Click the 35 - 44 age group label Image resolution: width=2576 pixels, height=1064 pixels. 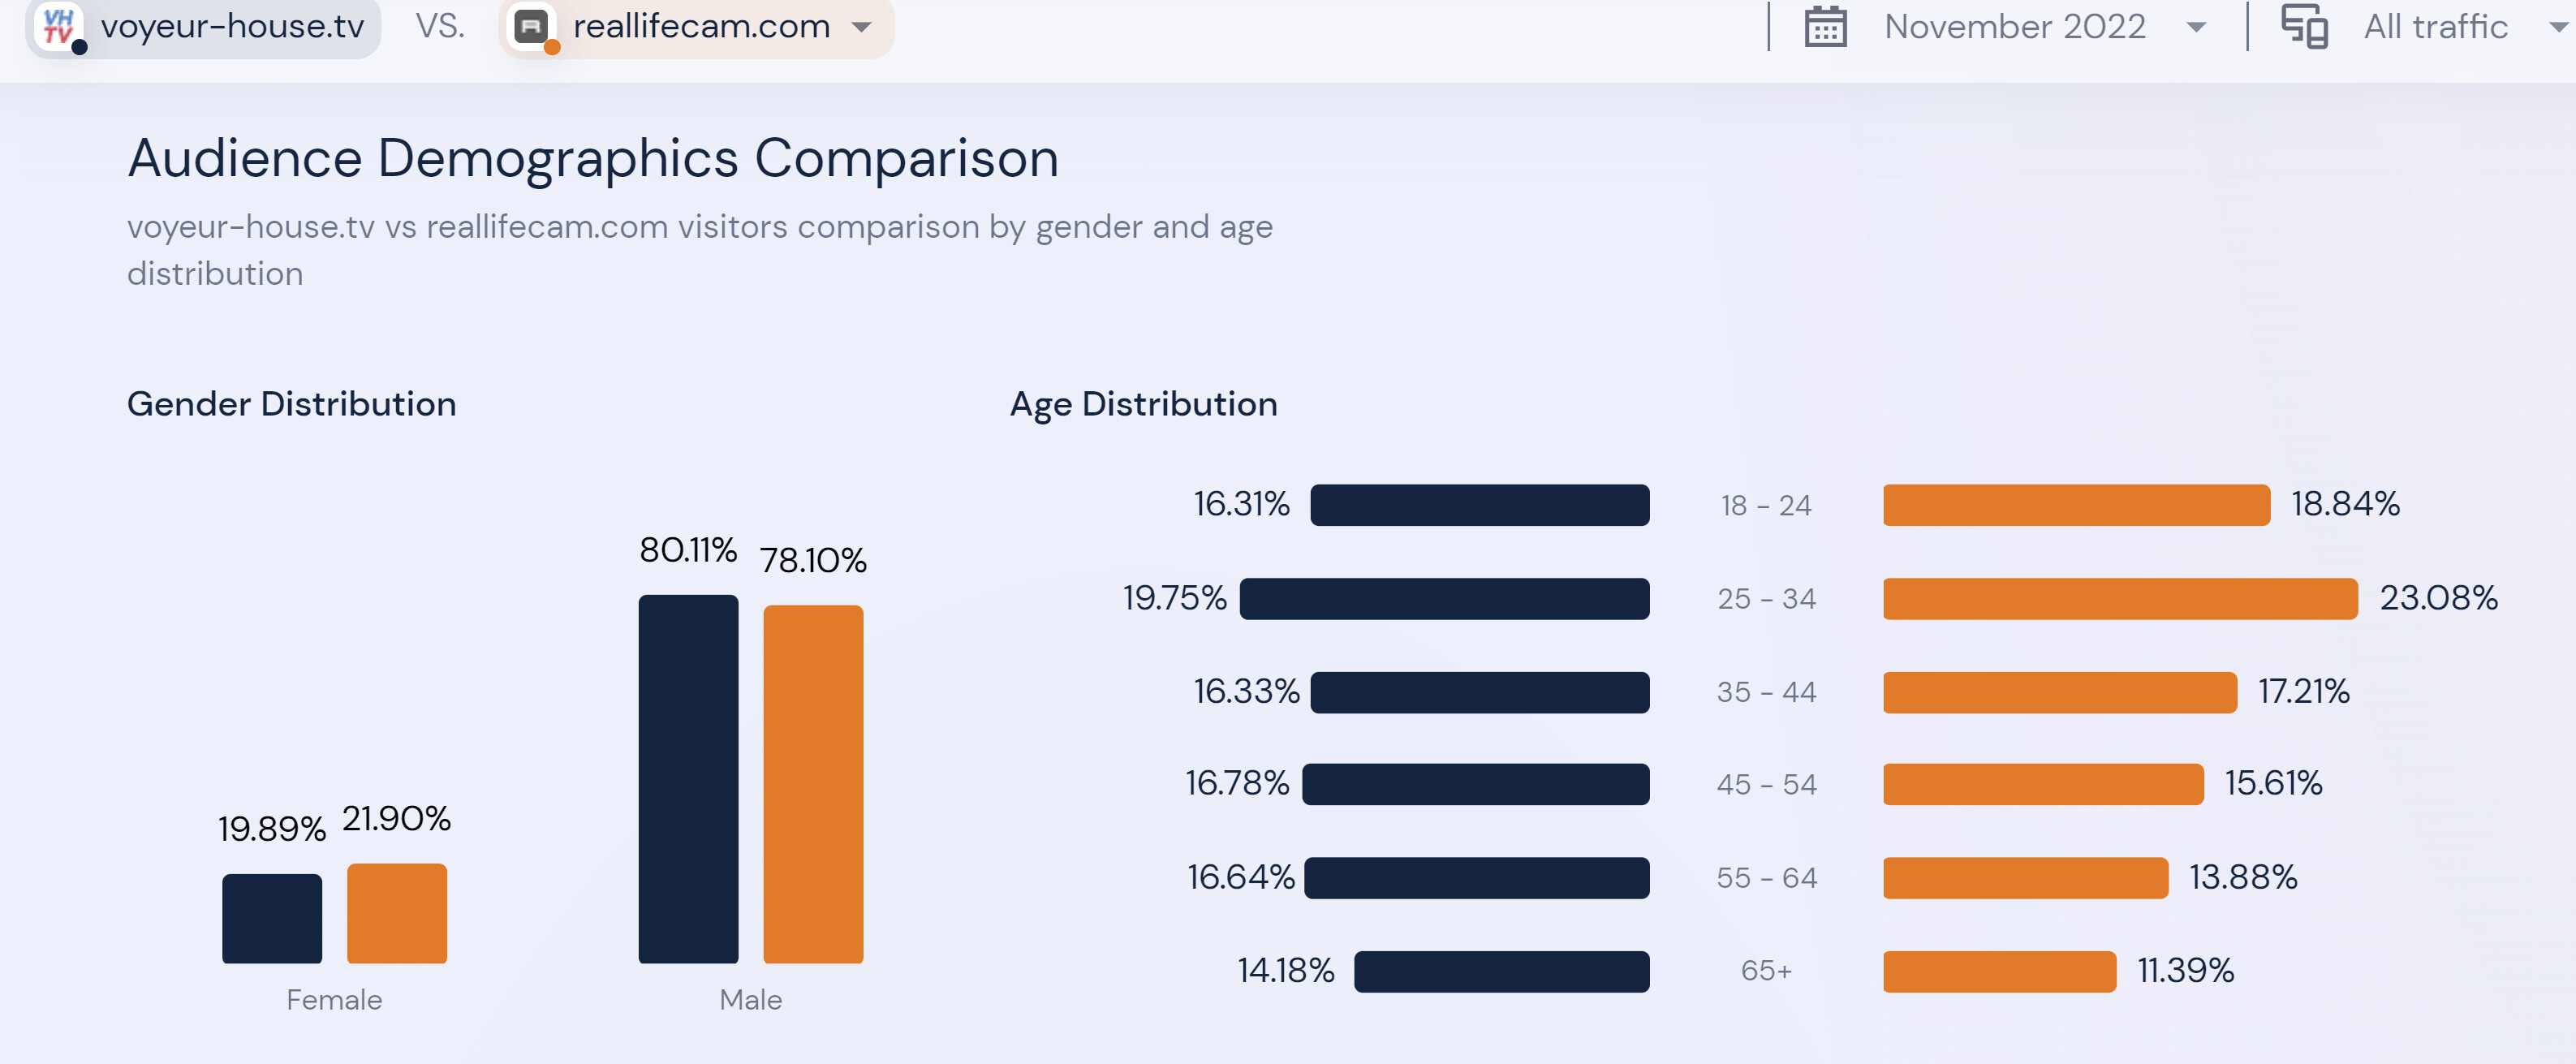pos(1765,692)
